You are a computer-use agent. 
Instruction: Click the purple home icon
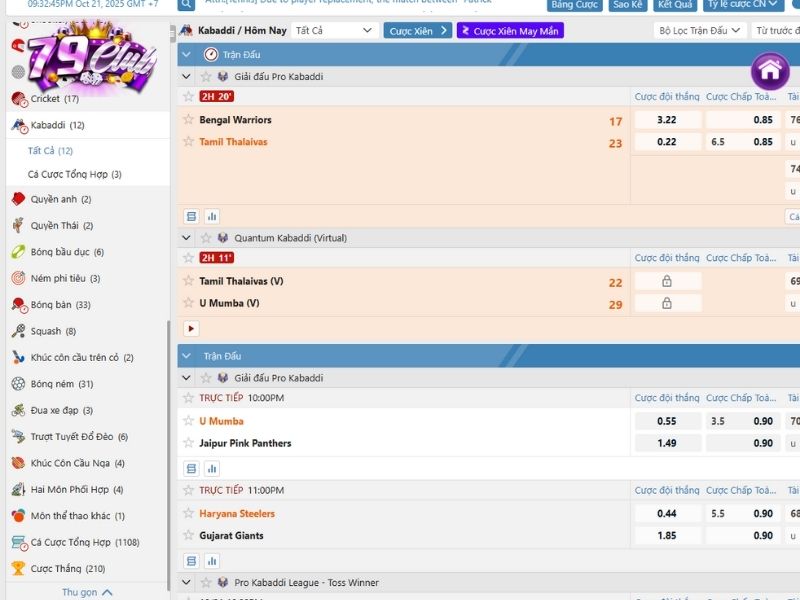click(769, 70)
